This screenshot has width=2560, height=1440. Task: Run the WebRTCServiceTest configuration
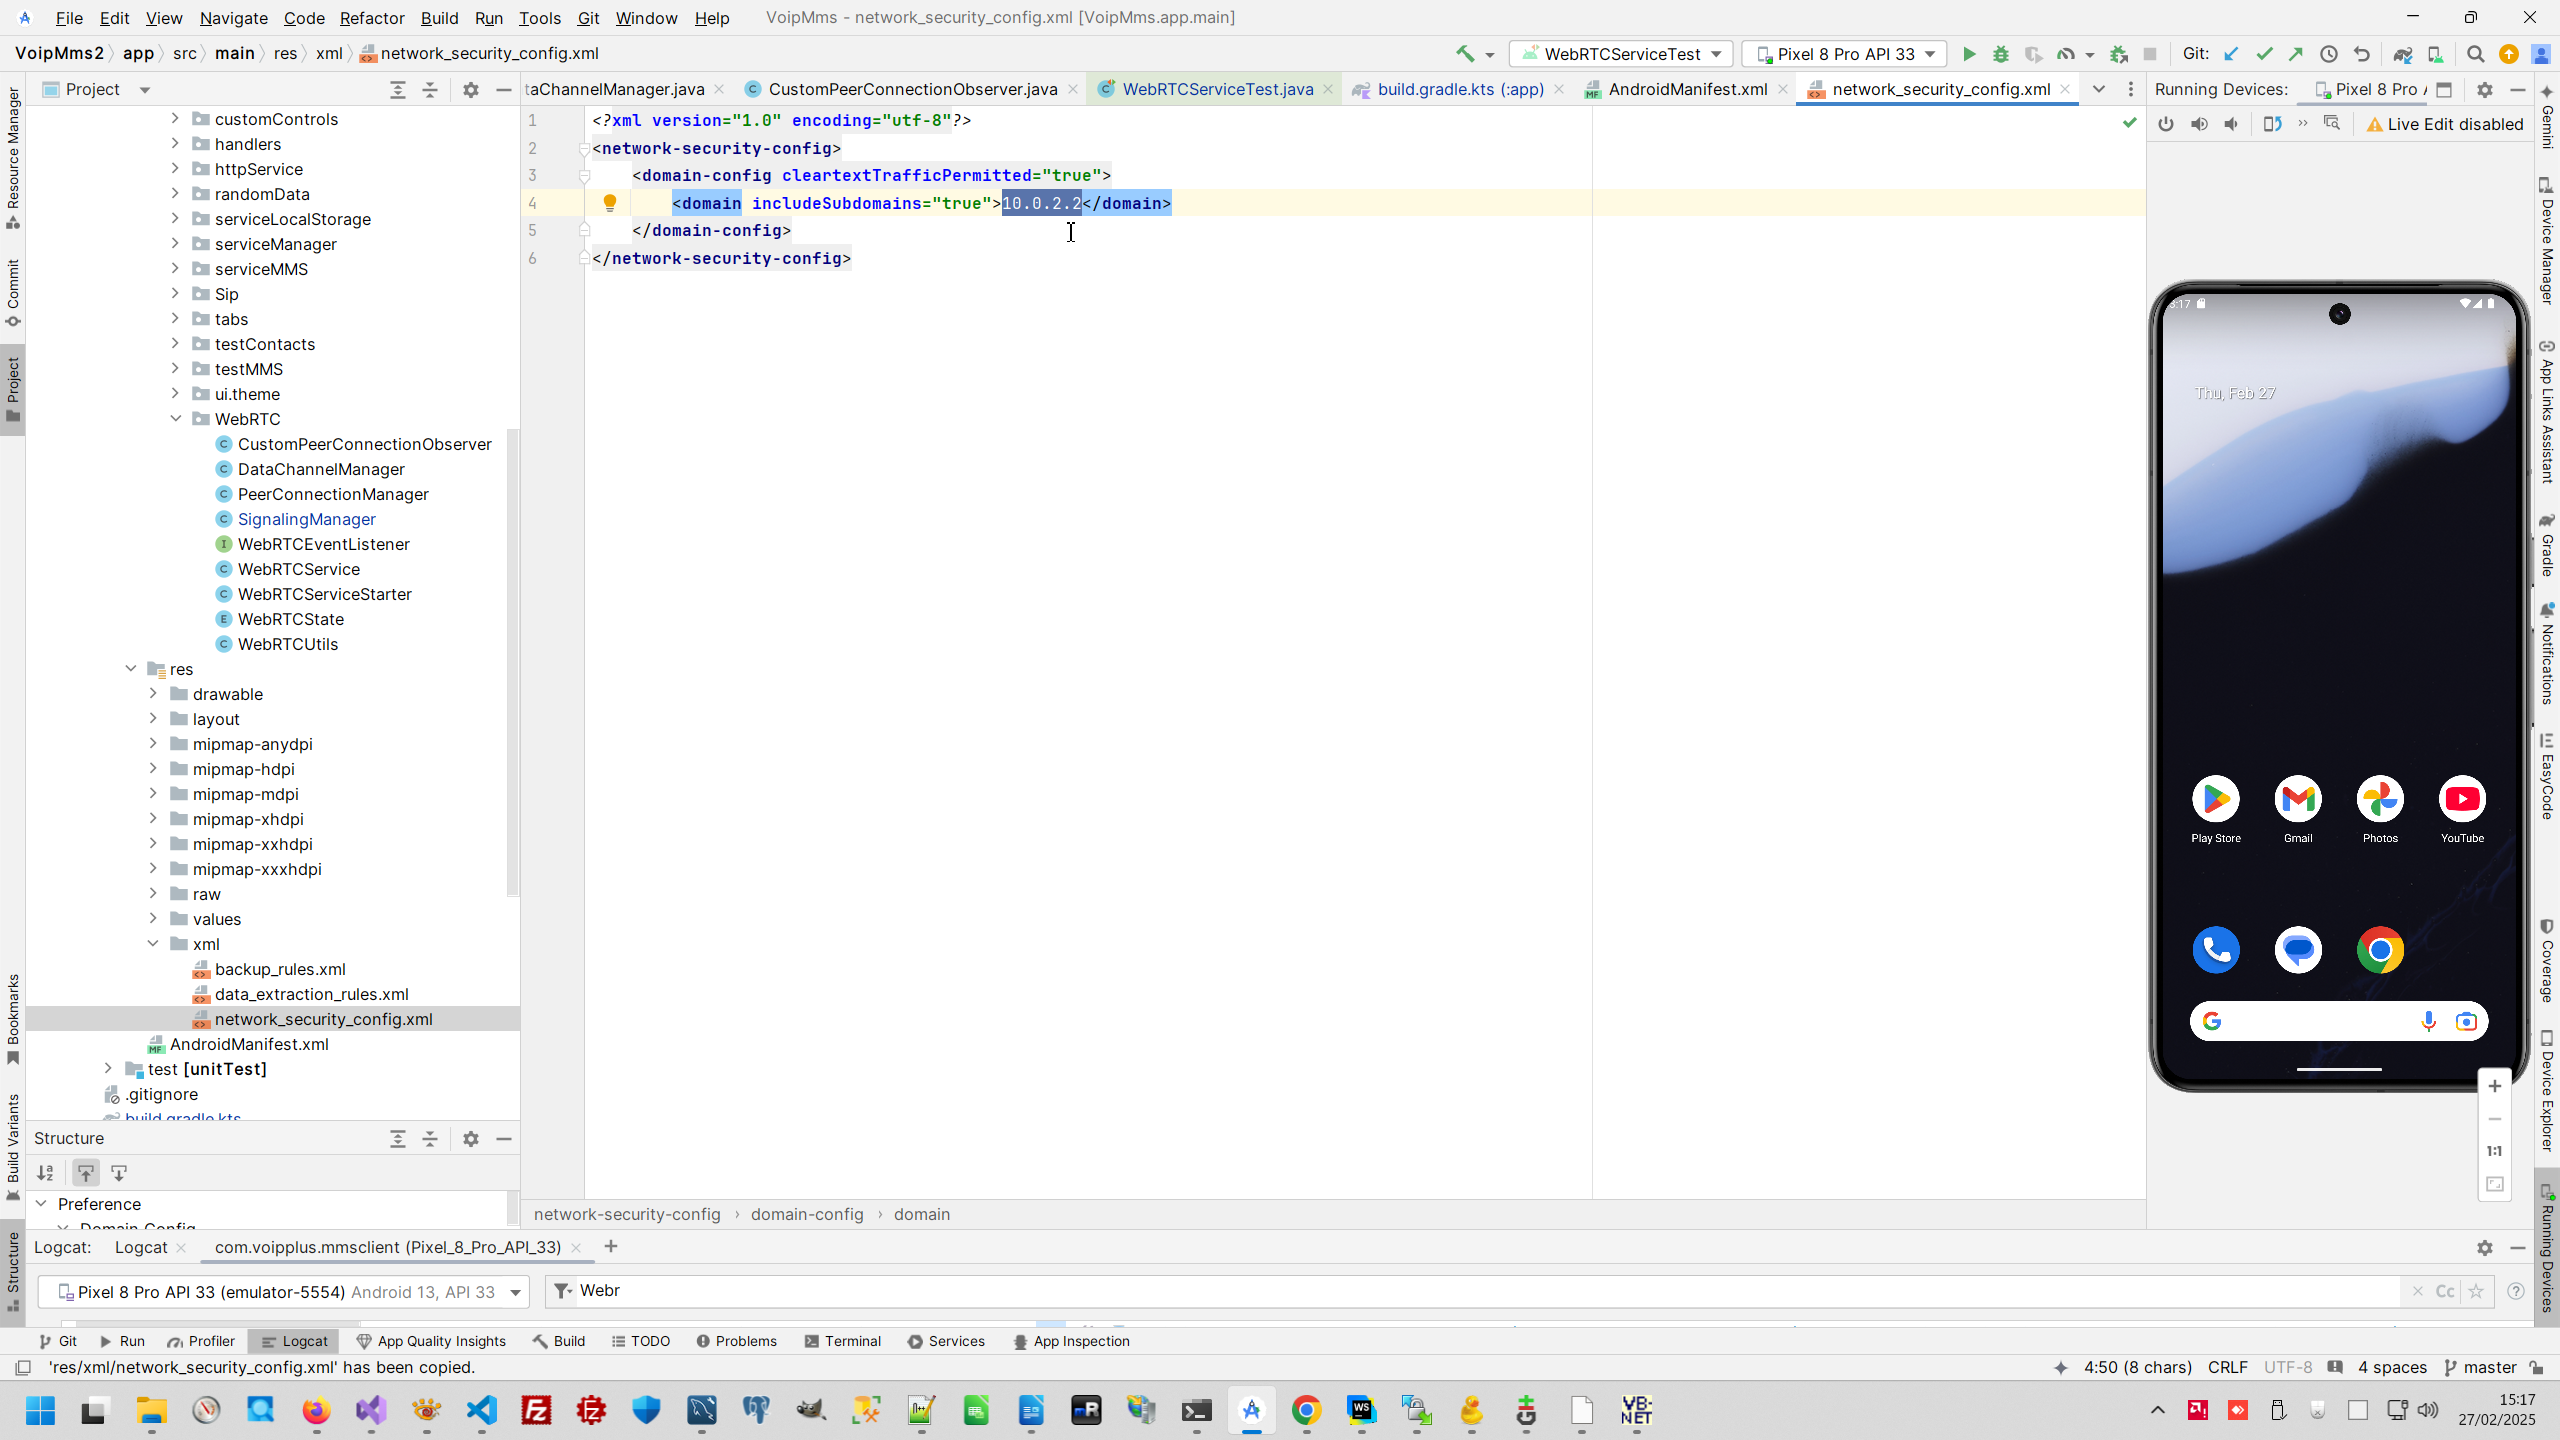pos(1968,54)
